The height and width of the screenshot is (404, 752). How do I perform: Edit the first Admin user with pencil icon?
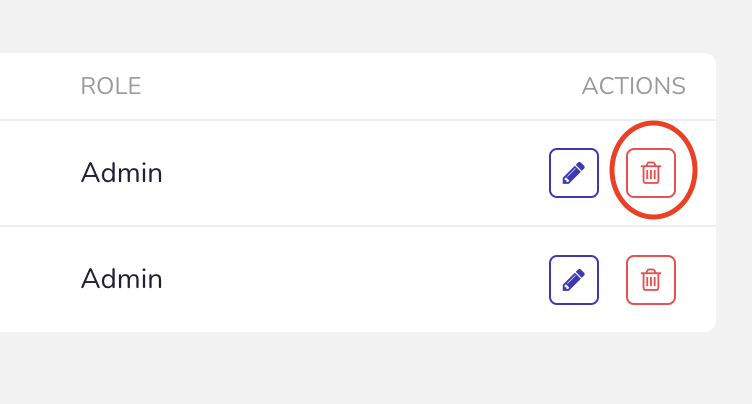[x=574, y=173]
